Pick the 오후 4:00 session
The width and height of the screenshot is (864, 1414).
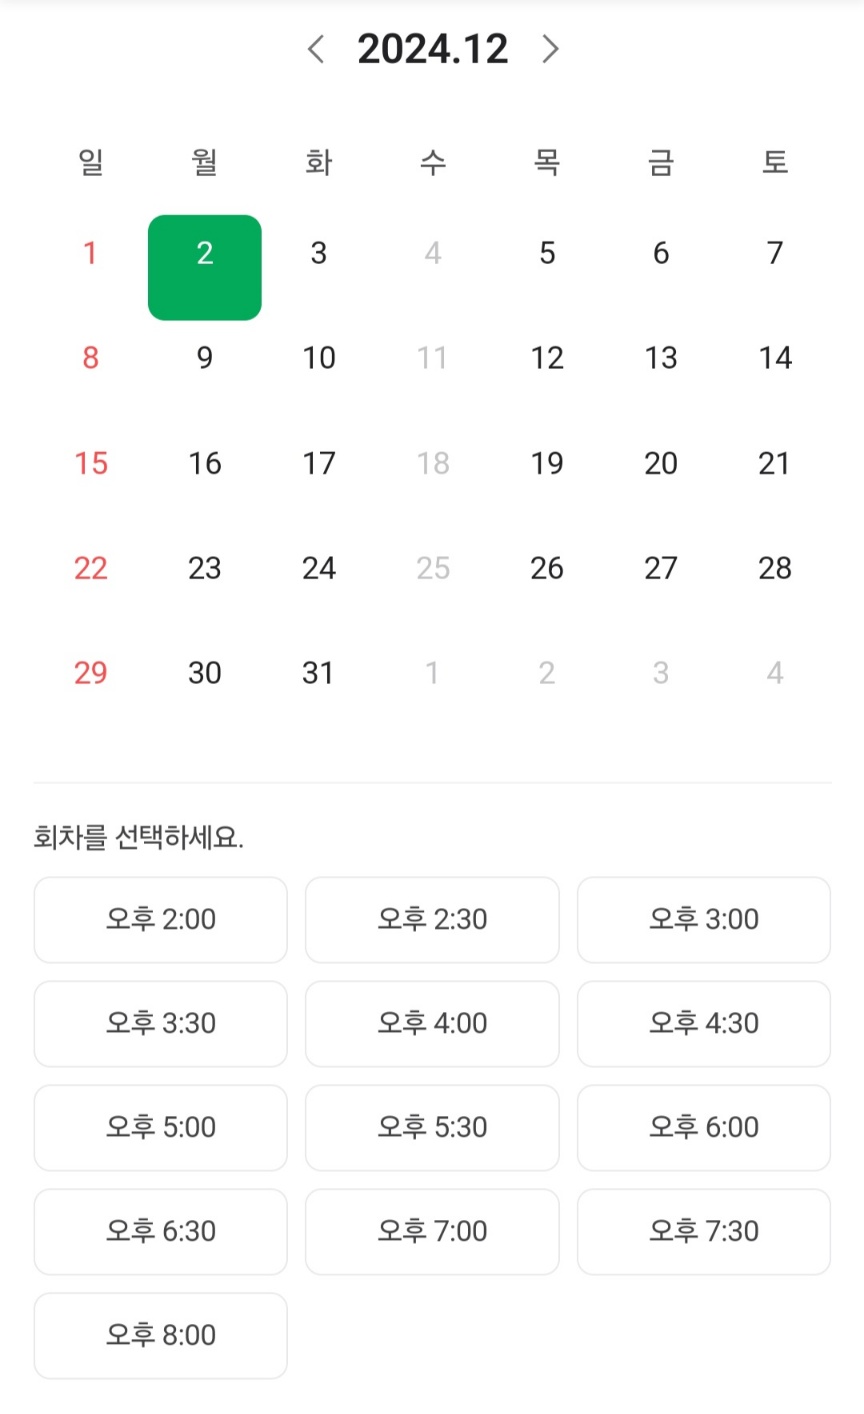click(432, 1024)
